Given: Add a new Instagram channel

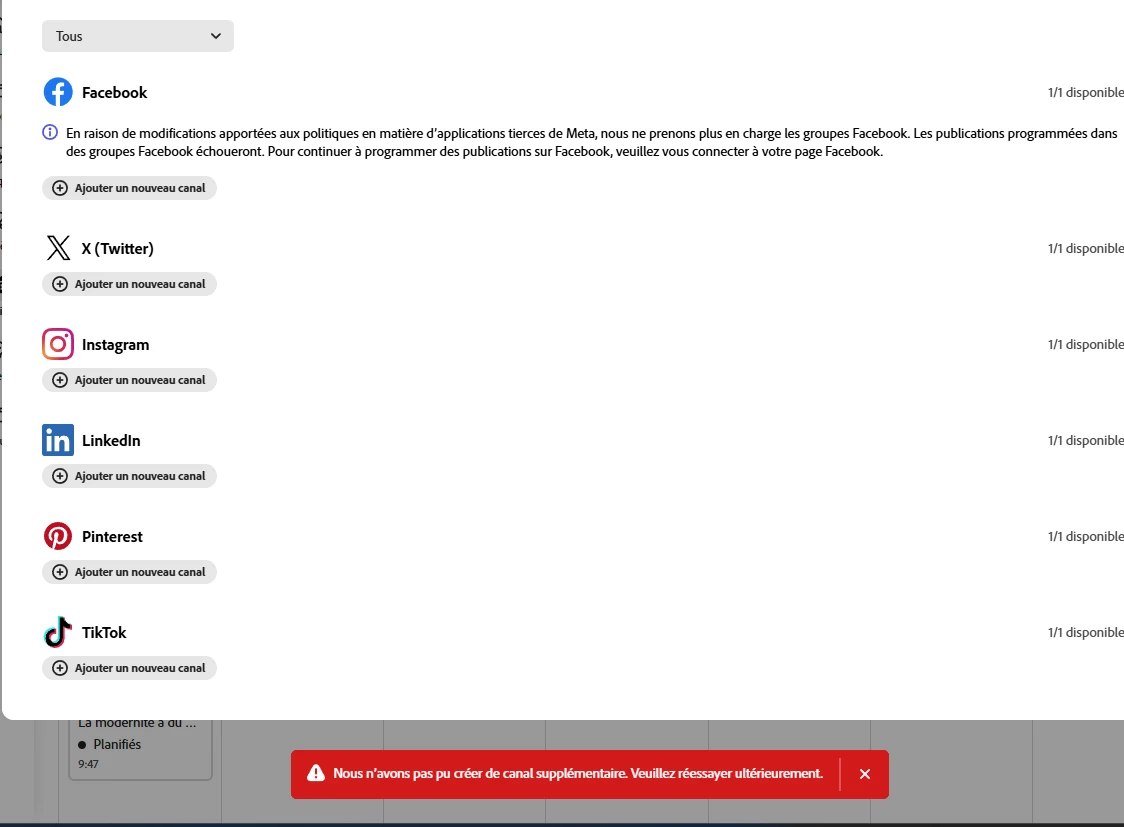Looking at the screenshot, I should pyautogui.click(x=129, y=380).
